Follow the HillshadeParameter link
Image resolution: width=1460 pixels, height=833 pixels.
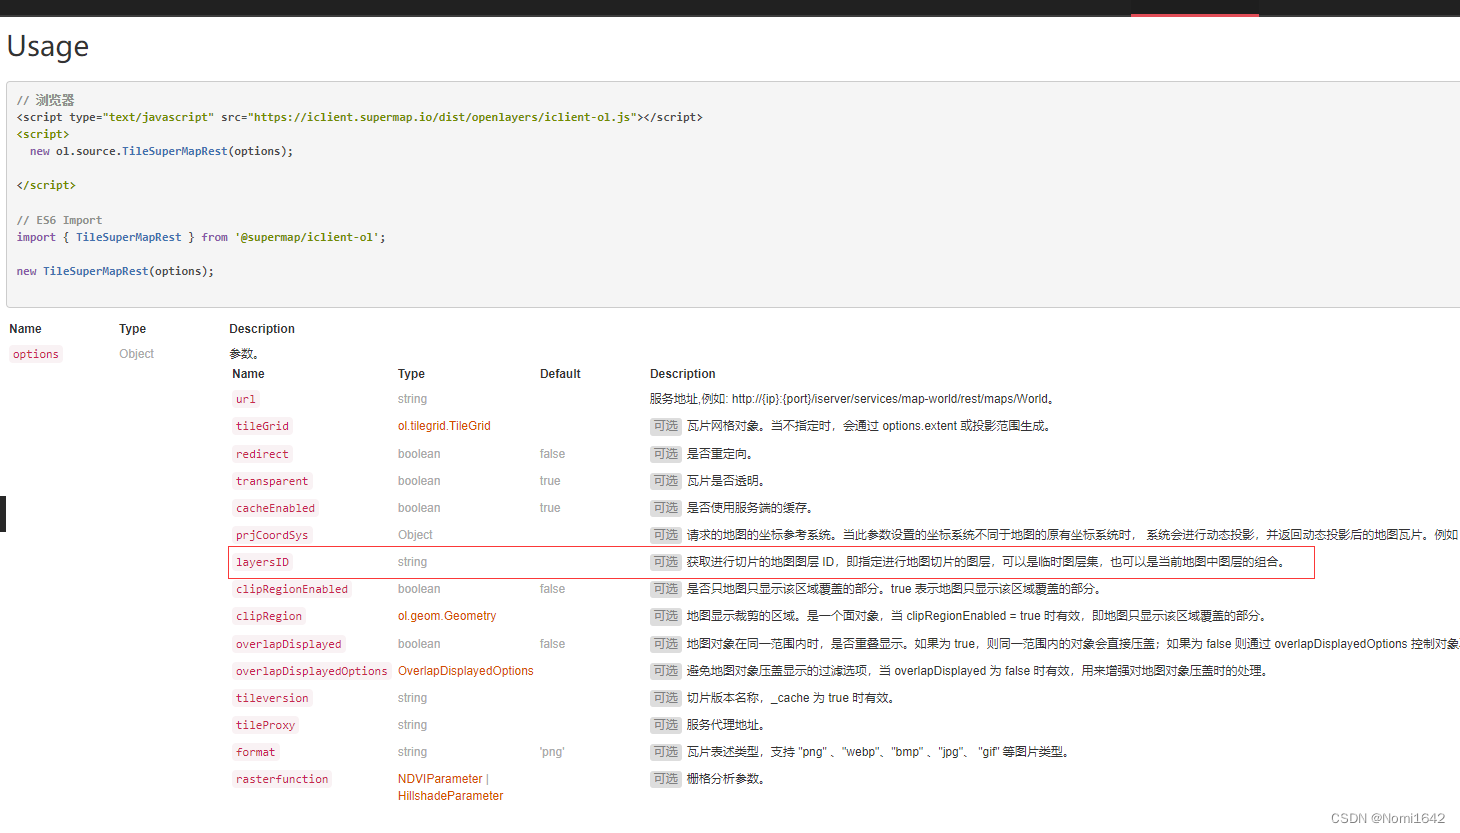coord(451,796)
